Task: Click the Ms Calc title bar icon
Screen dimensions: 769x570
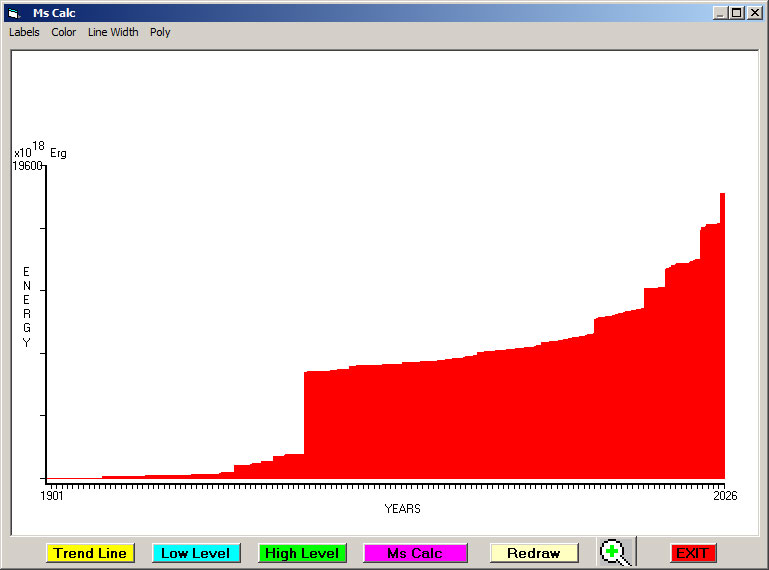Action: [13, 13]
